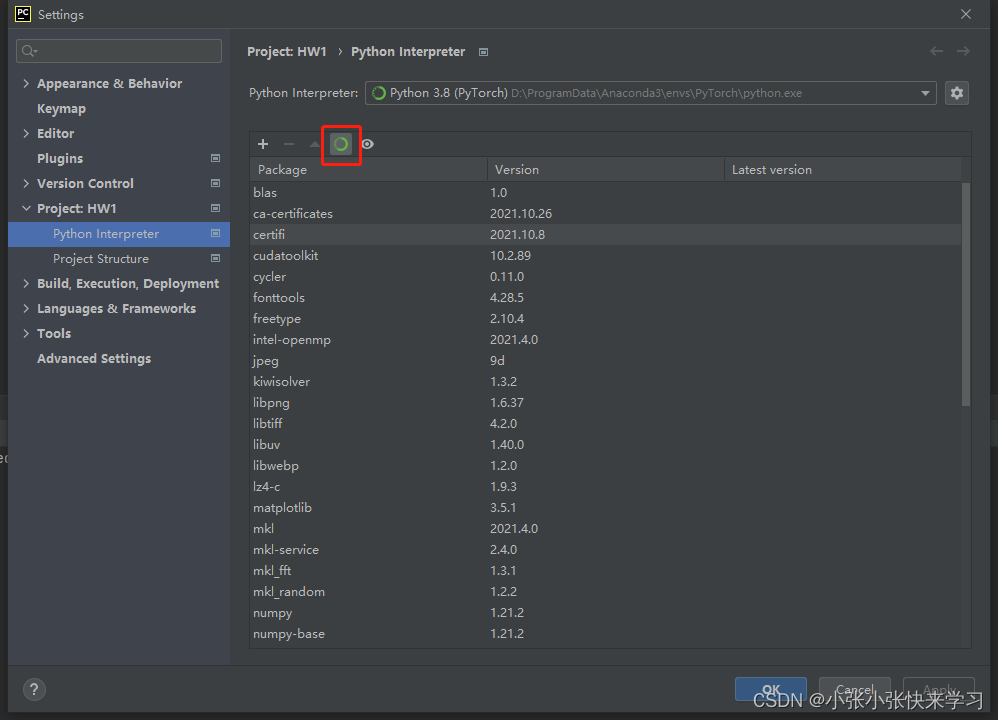Click the uninstall package minus icon

point(289,144)
